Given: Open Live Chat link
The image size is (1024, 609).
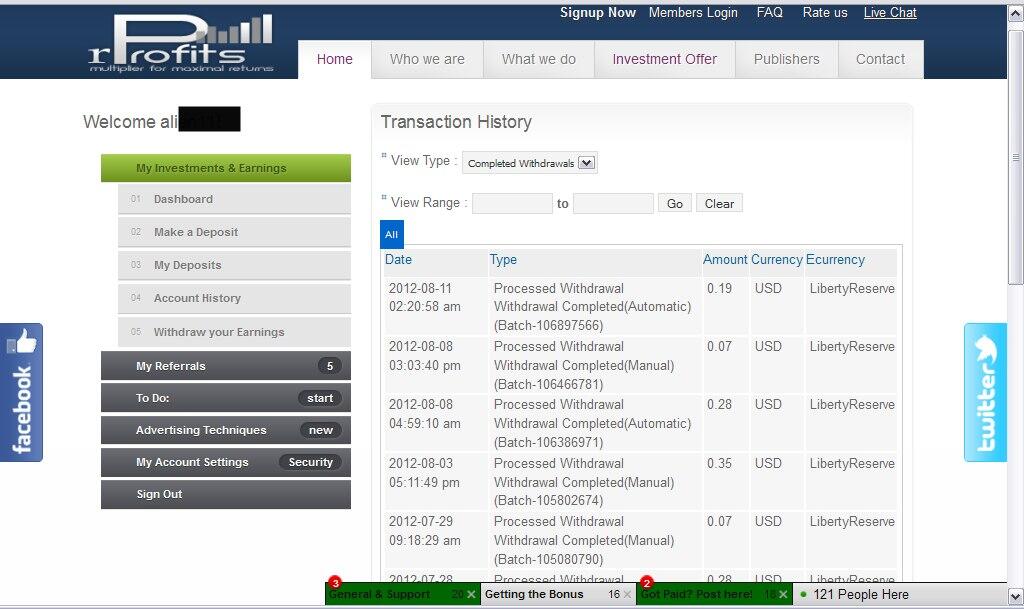Looking at the screenshot, I should (890, 12).
